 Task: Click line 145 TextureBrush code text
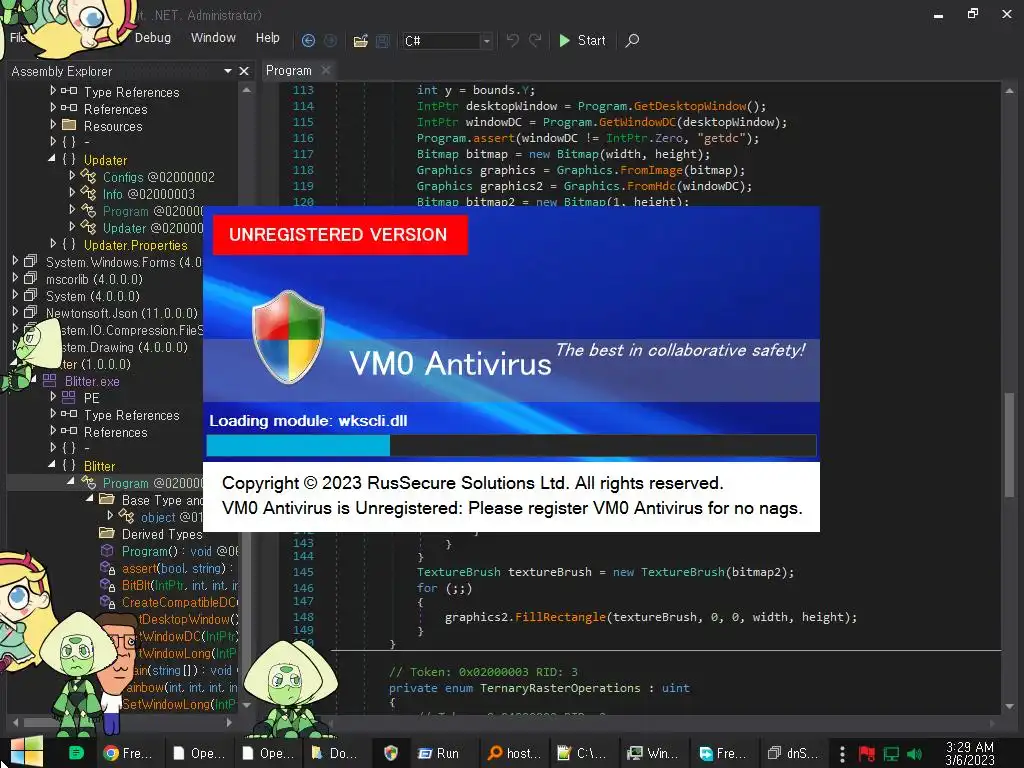coord(605,572)
